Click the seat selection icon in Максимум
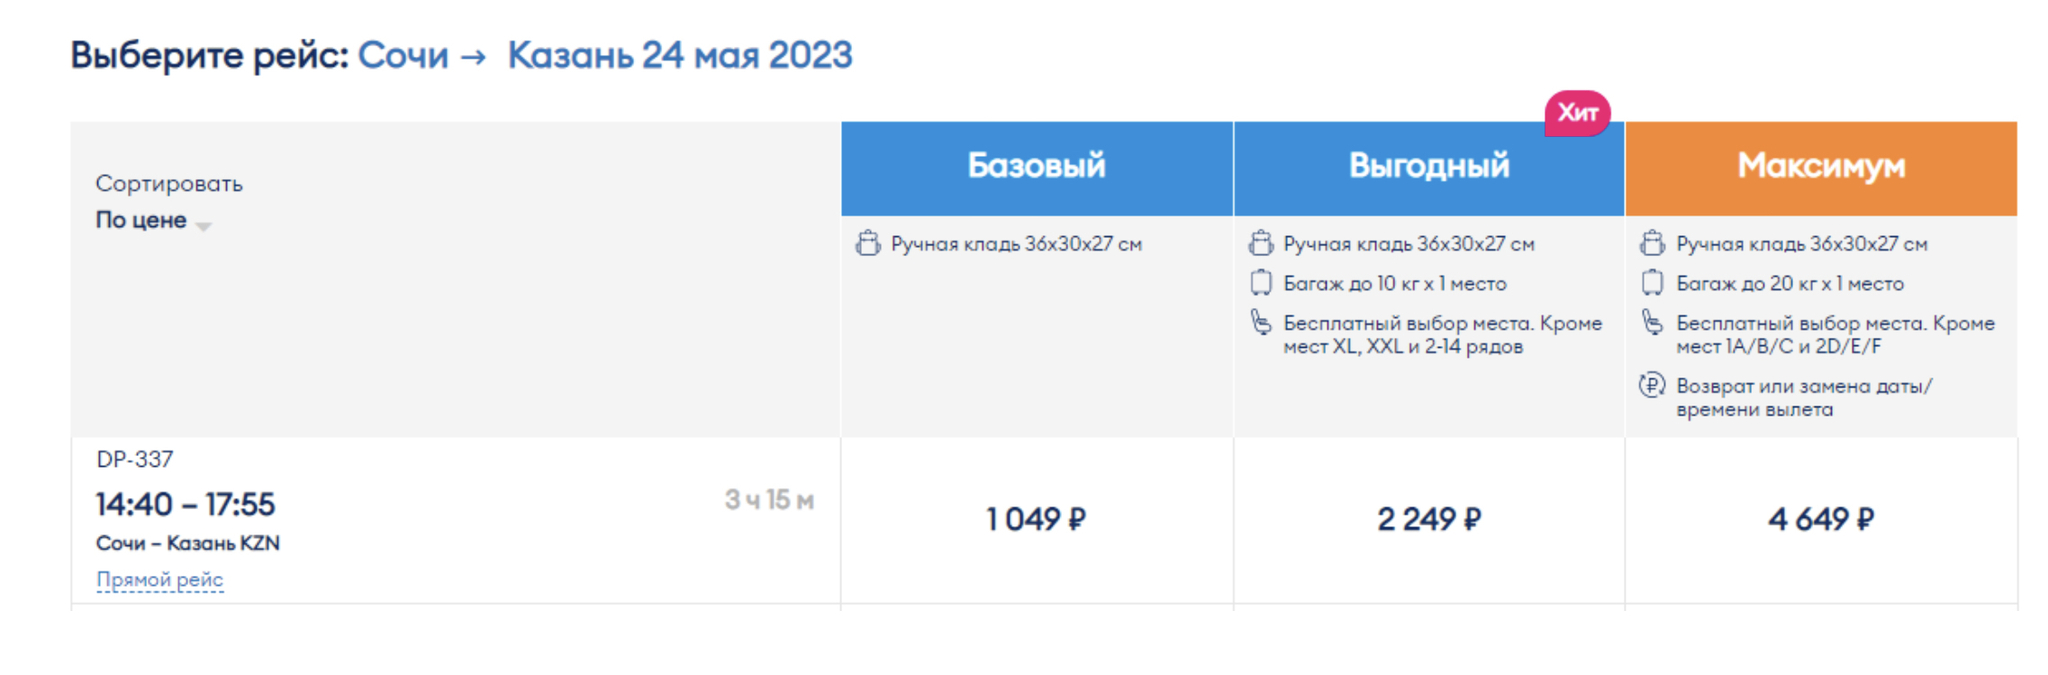2048x675 pixels. [x=1652, y=323]
